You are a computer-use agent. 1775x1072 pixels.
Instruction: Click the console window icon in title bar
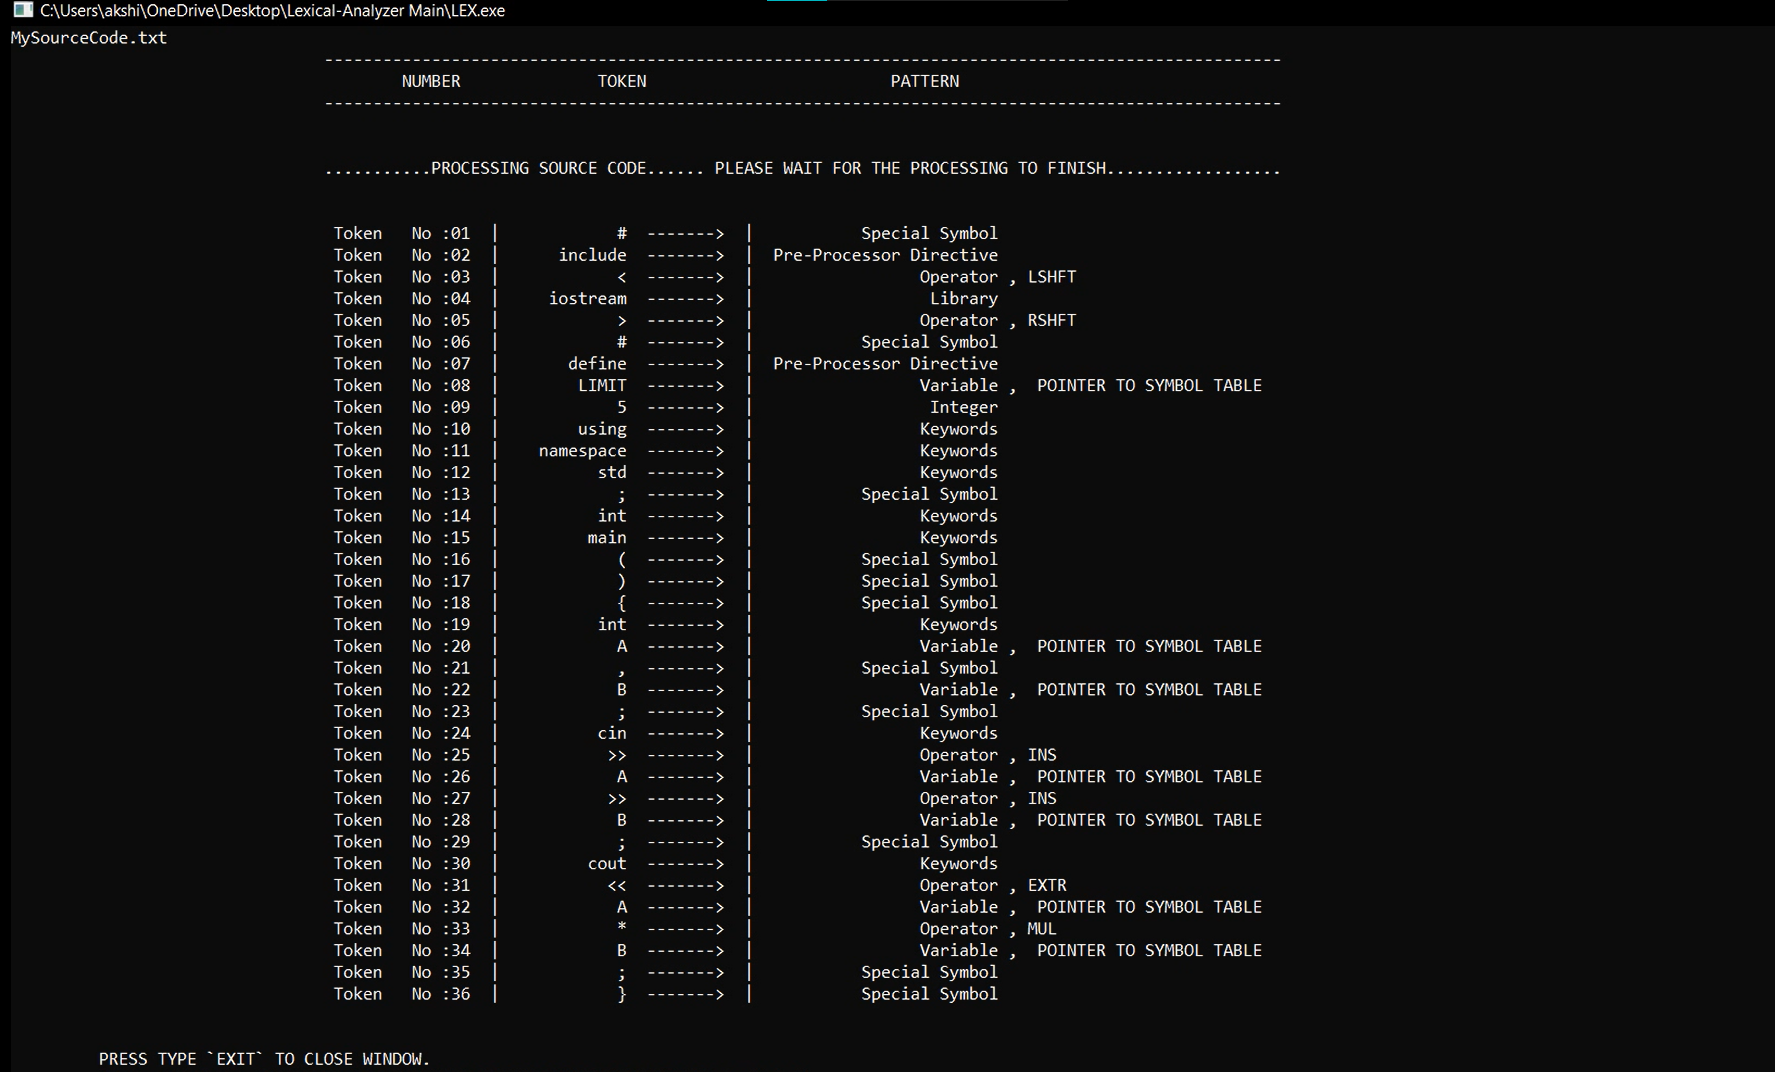(x=22, y=10)
